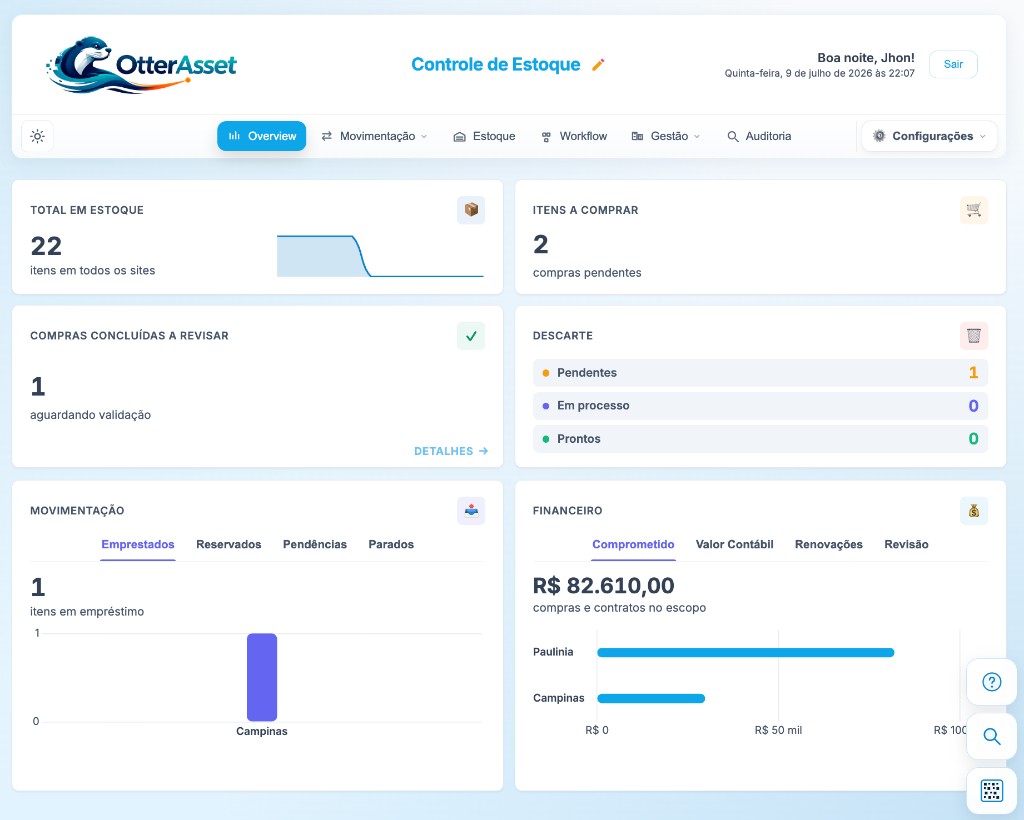The width and height of the screenshot is (1024, 820).
Task: Click the shopping cart icon
Action: tap(974, 210)
